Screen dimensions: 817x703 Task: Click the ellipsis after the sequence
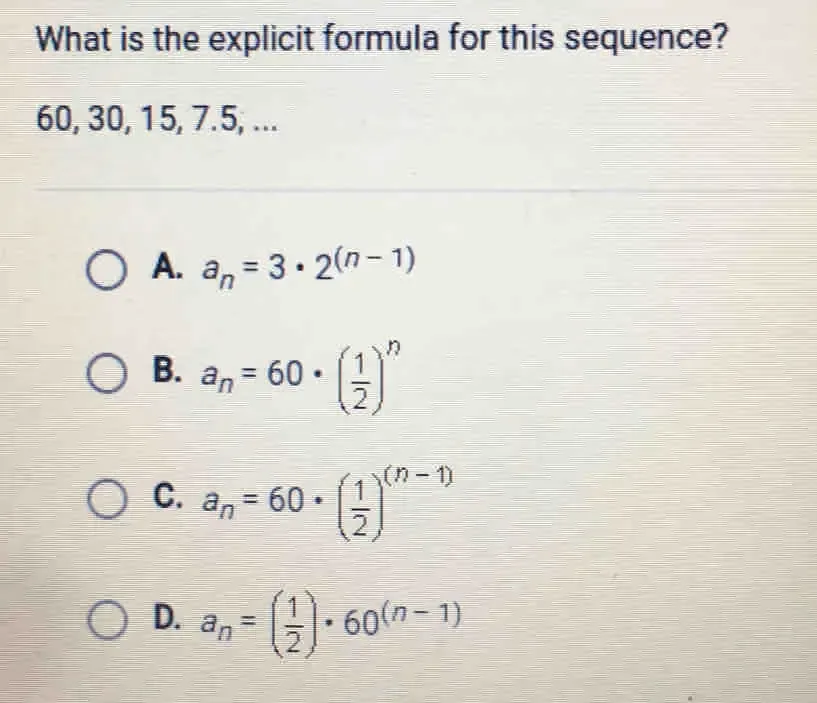tap(265, 125)
